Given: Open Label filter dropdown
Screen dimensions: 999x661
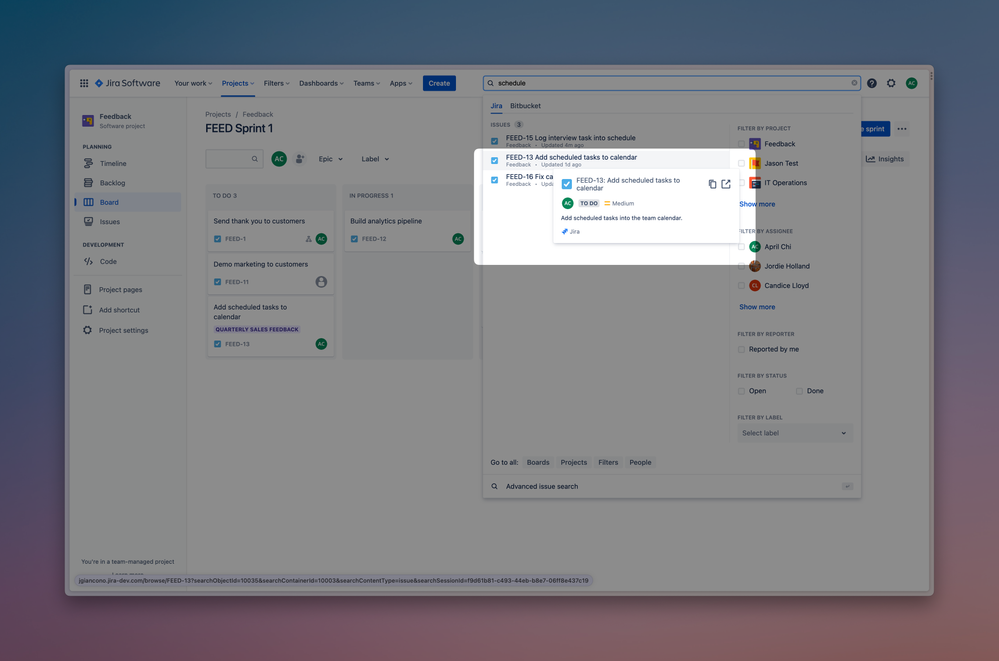Looking at the screenshot, I should click(x=375, y=159).
